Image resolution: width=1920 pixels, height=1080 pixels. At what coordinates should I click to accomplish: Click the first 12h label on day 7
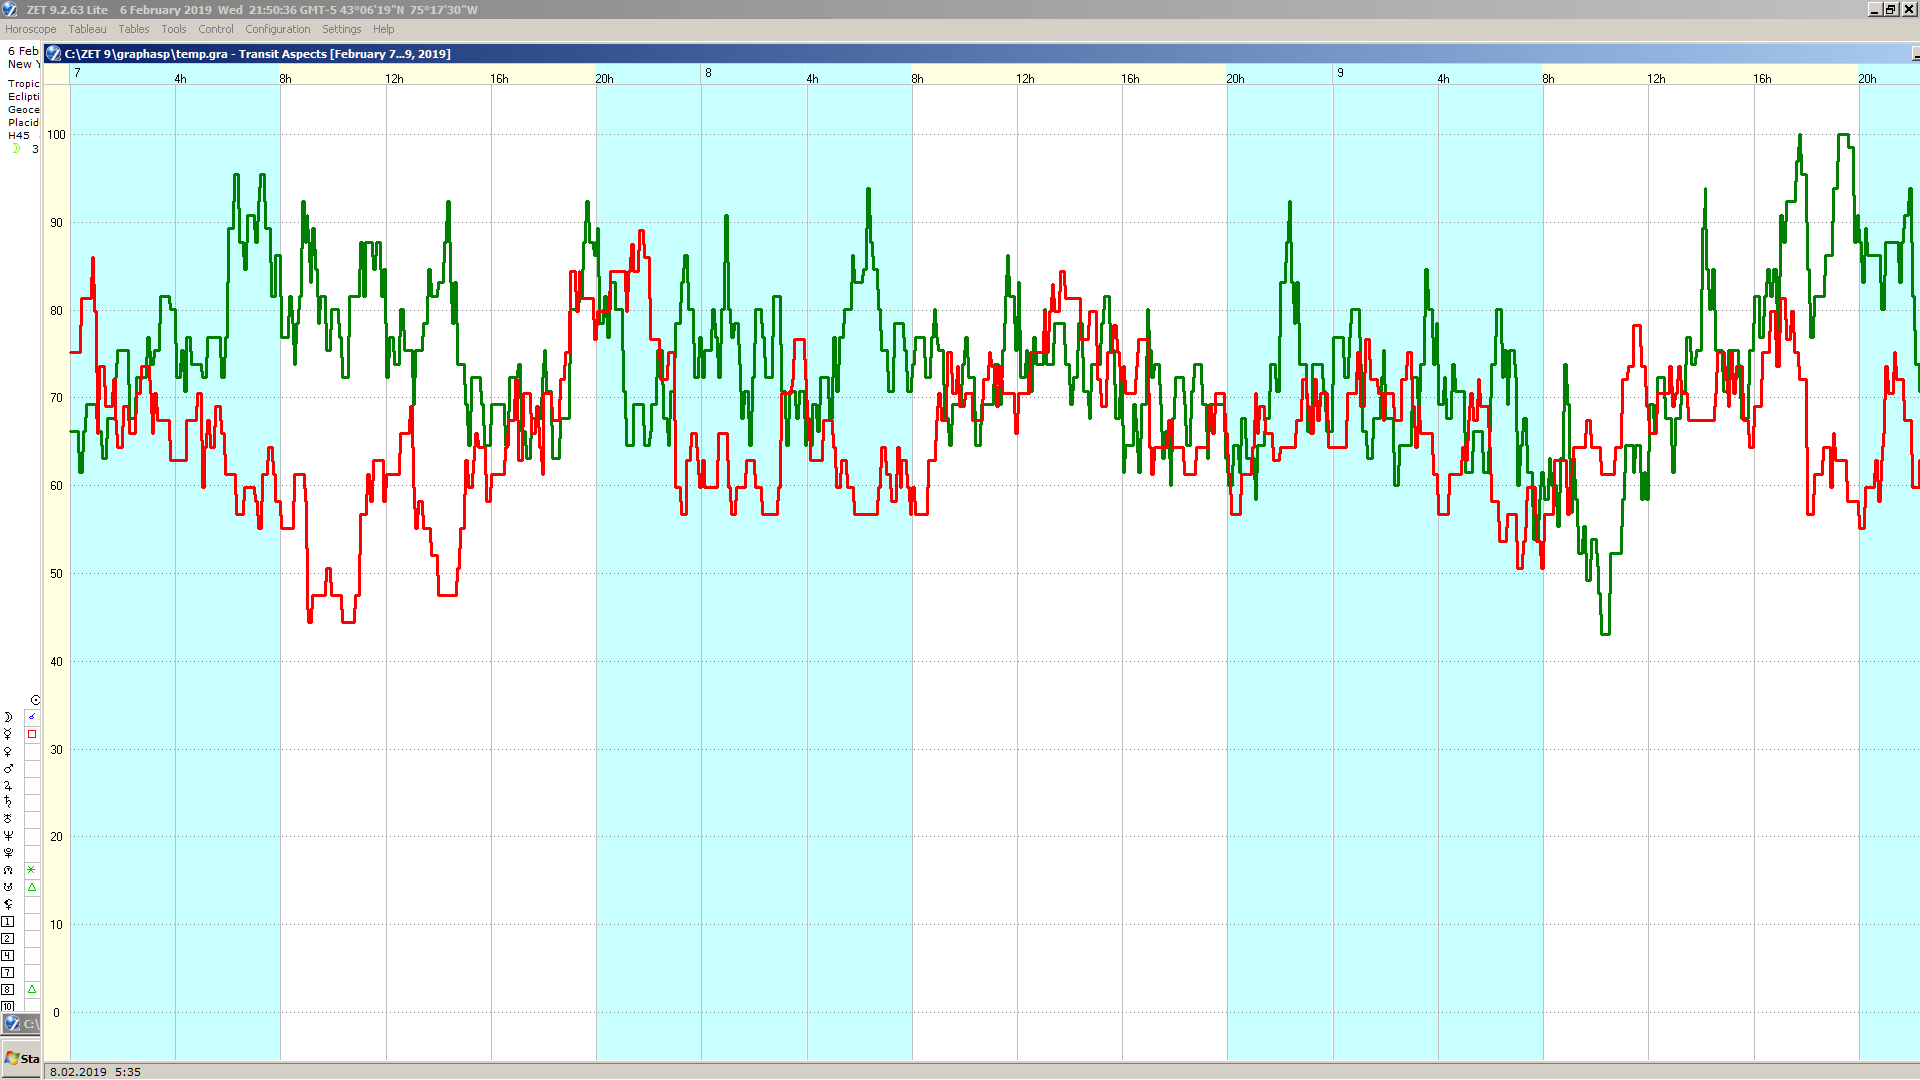coord(395,79)
